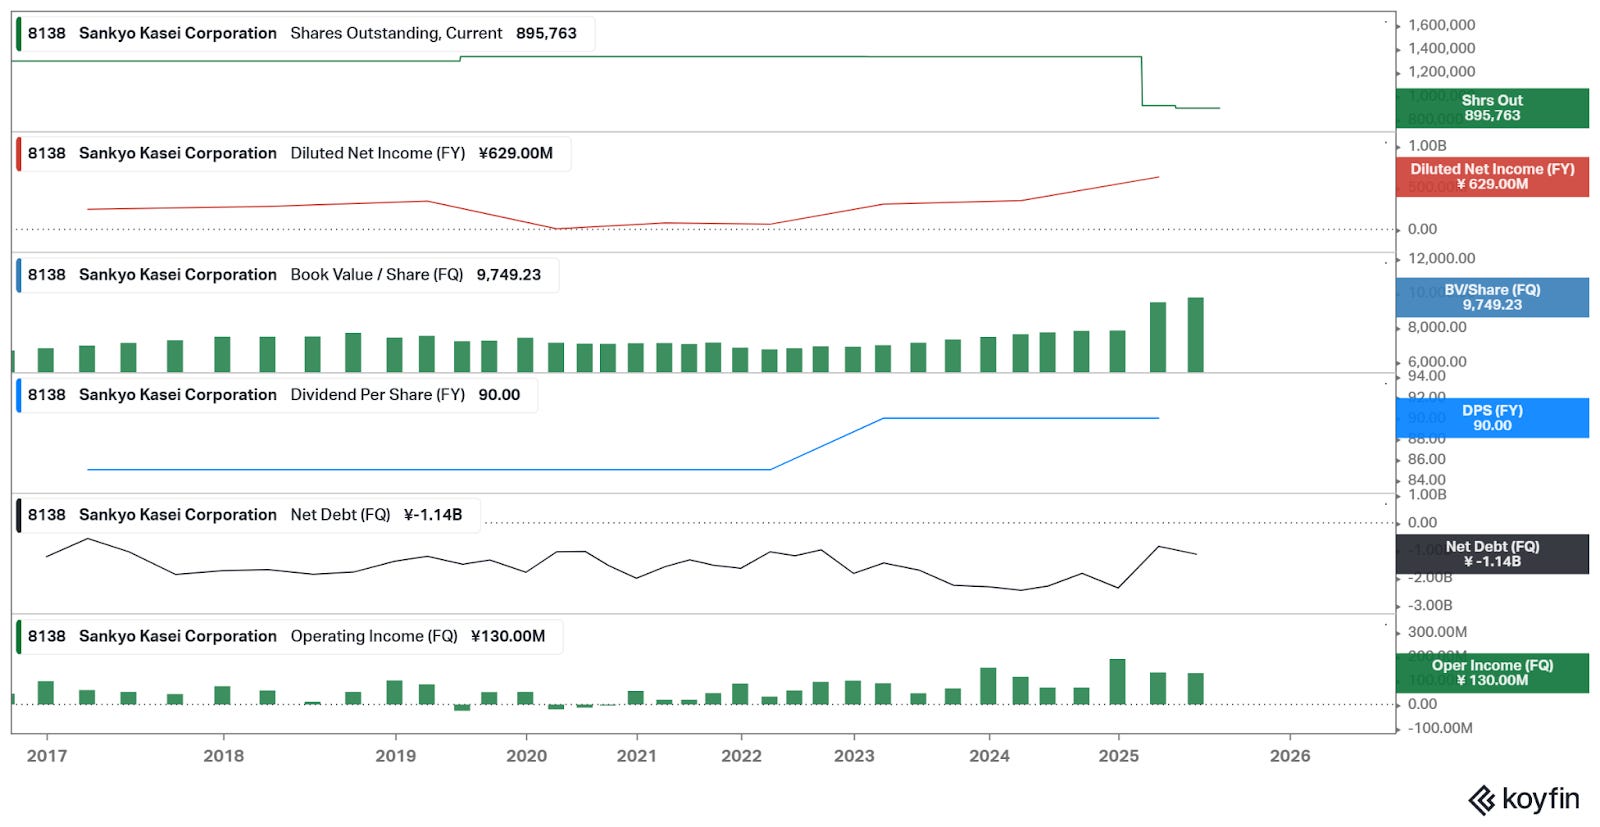Click the 84.00 dividend axis label
This screenshot has height=827, width=1600.
pyautogui.click(x=1426, y=480)
